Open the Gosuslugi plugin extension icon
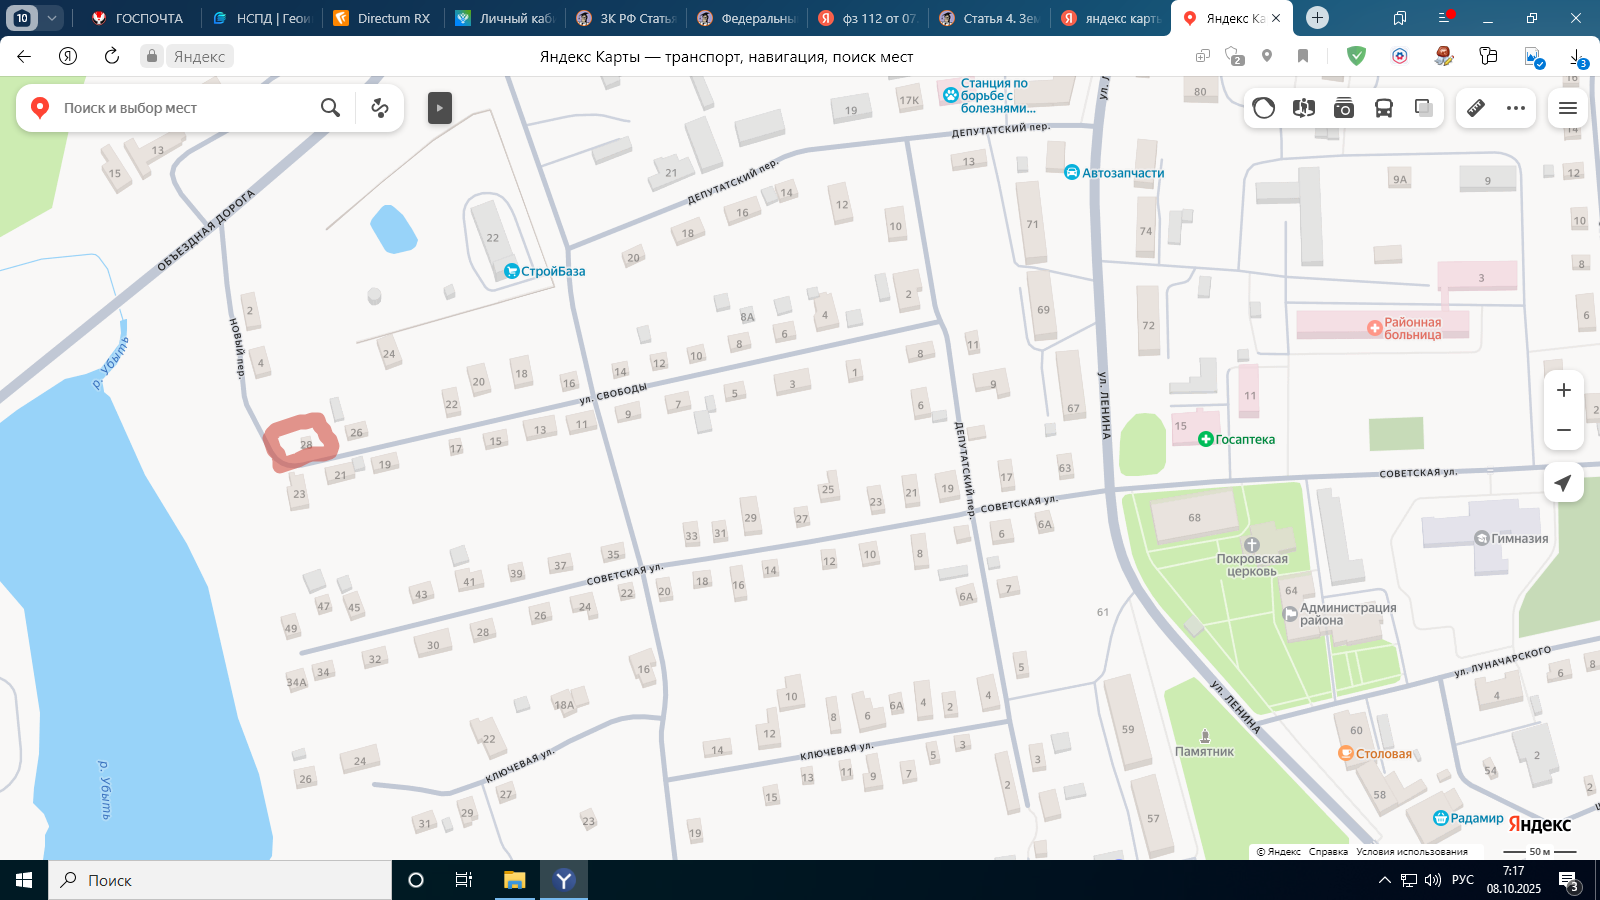Image resolution: width=1600 pixels, height=900 pixels. pyautogui.click(x=1400, y=56)
